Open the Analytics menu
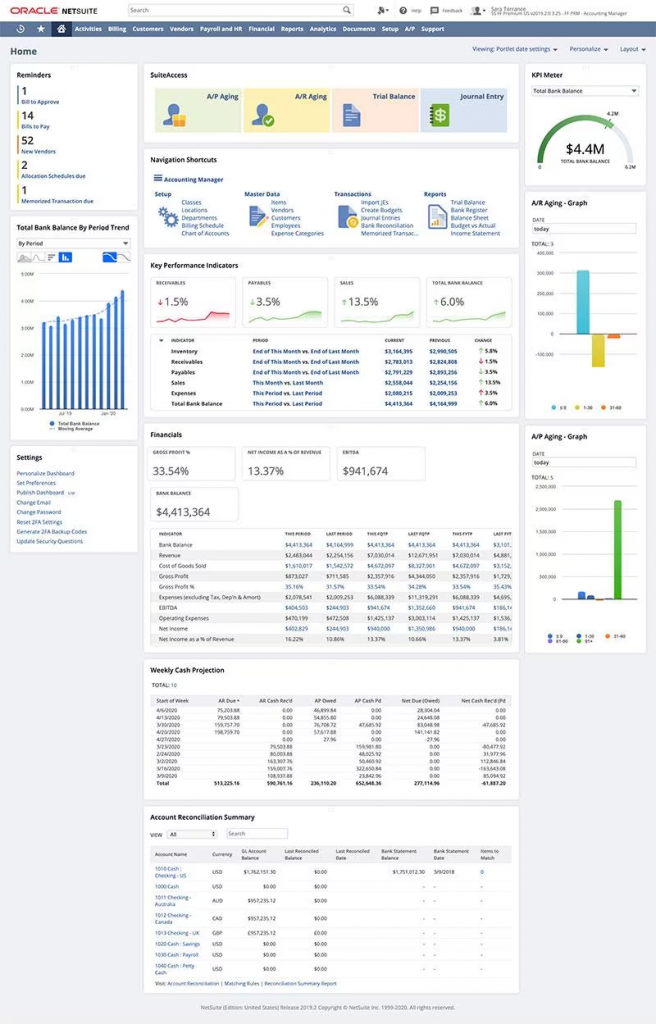 point(323,29)
